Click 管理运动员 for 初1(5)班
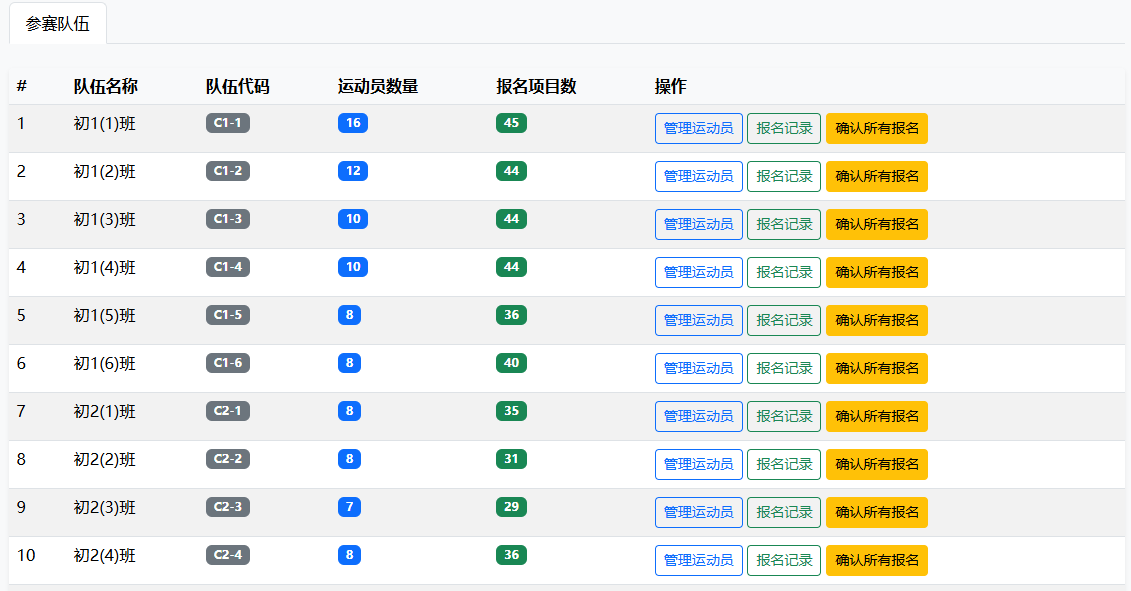Screen dimensions: 1131x591 point(698,320)
